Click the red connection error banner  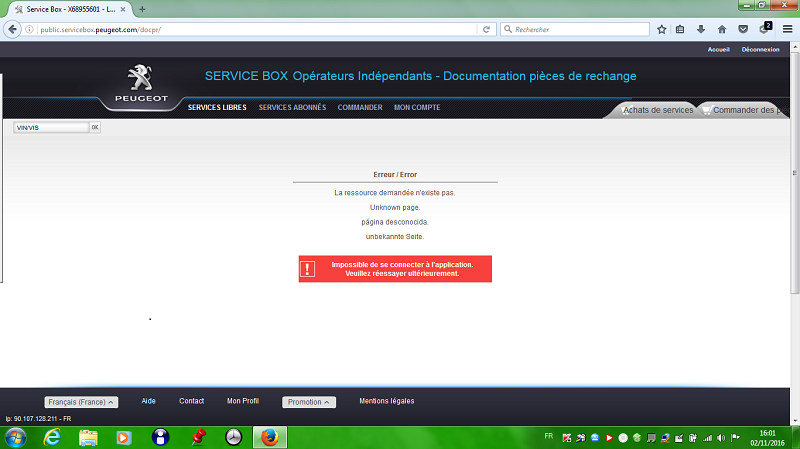395,269
